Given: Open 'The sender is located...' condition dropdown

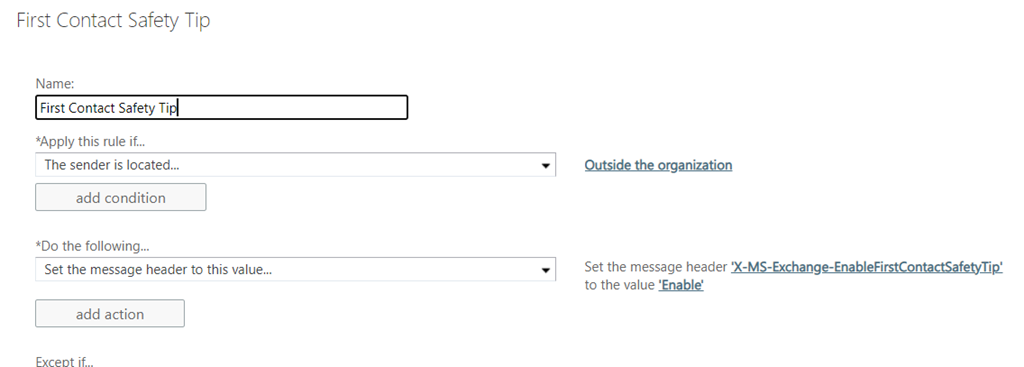Looking at the screenshot, I should tap(295, 165).
